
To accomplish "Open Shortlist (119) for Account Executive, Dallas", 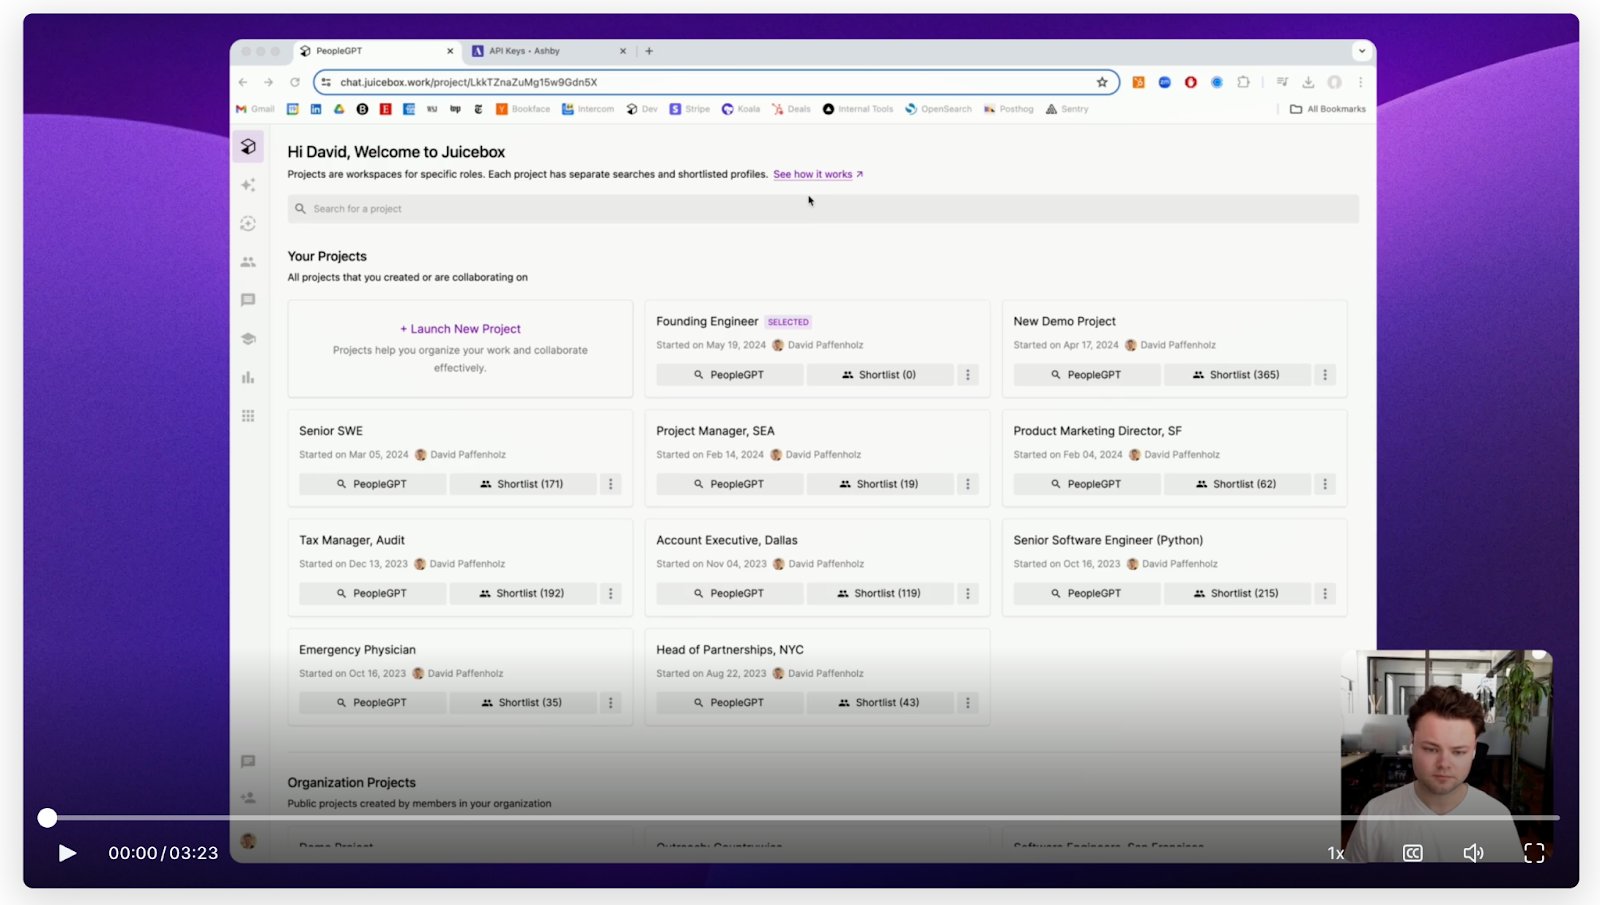I will pyautogui.click(x=879, y=594).
